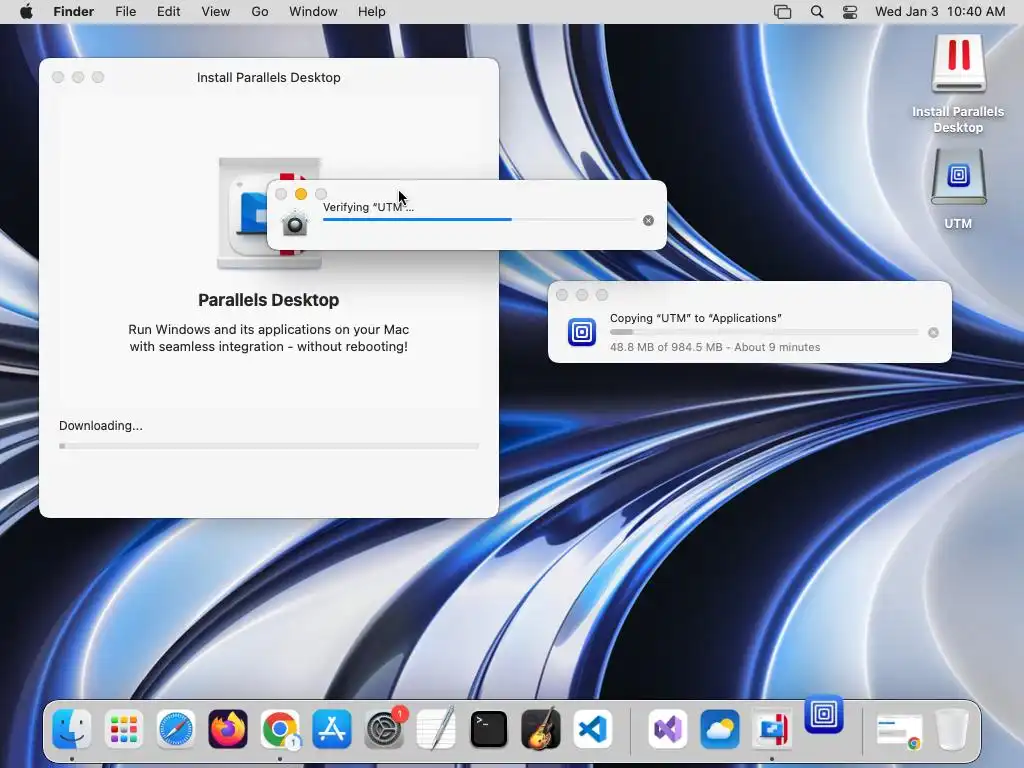Open Launchpad in the Dock

point(123,729)
